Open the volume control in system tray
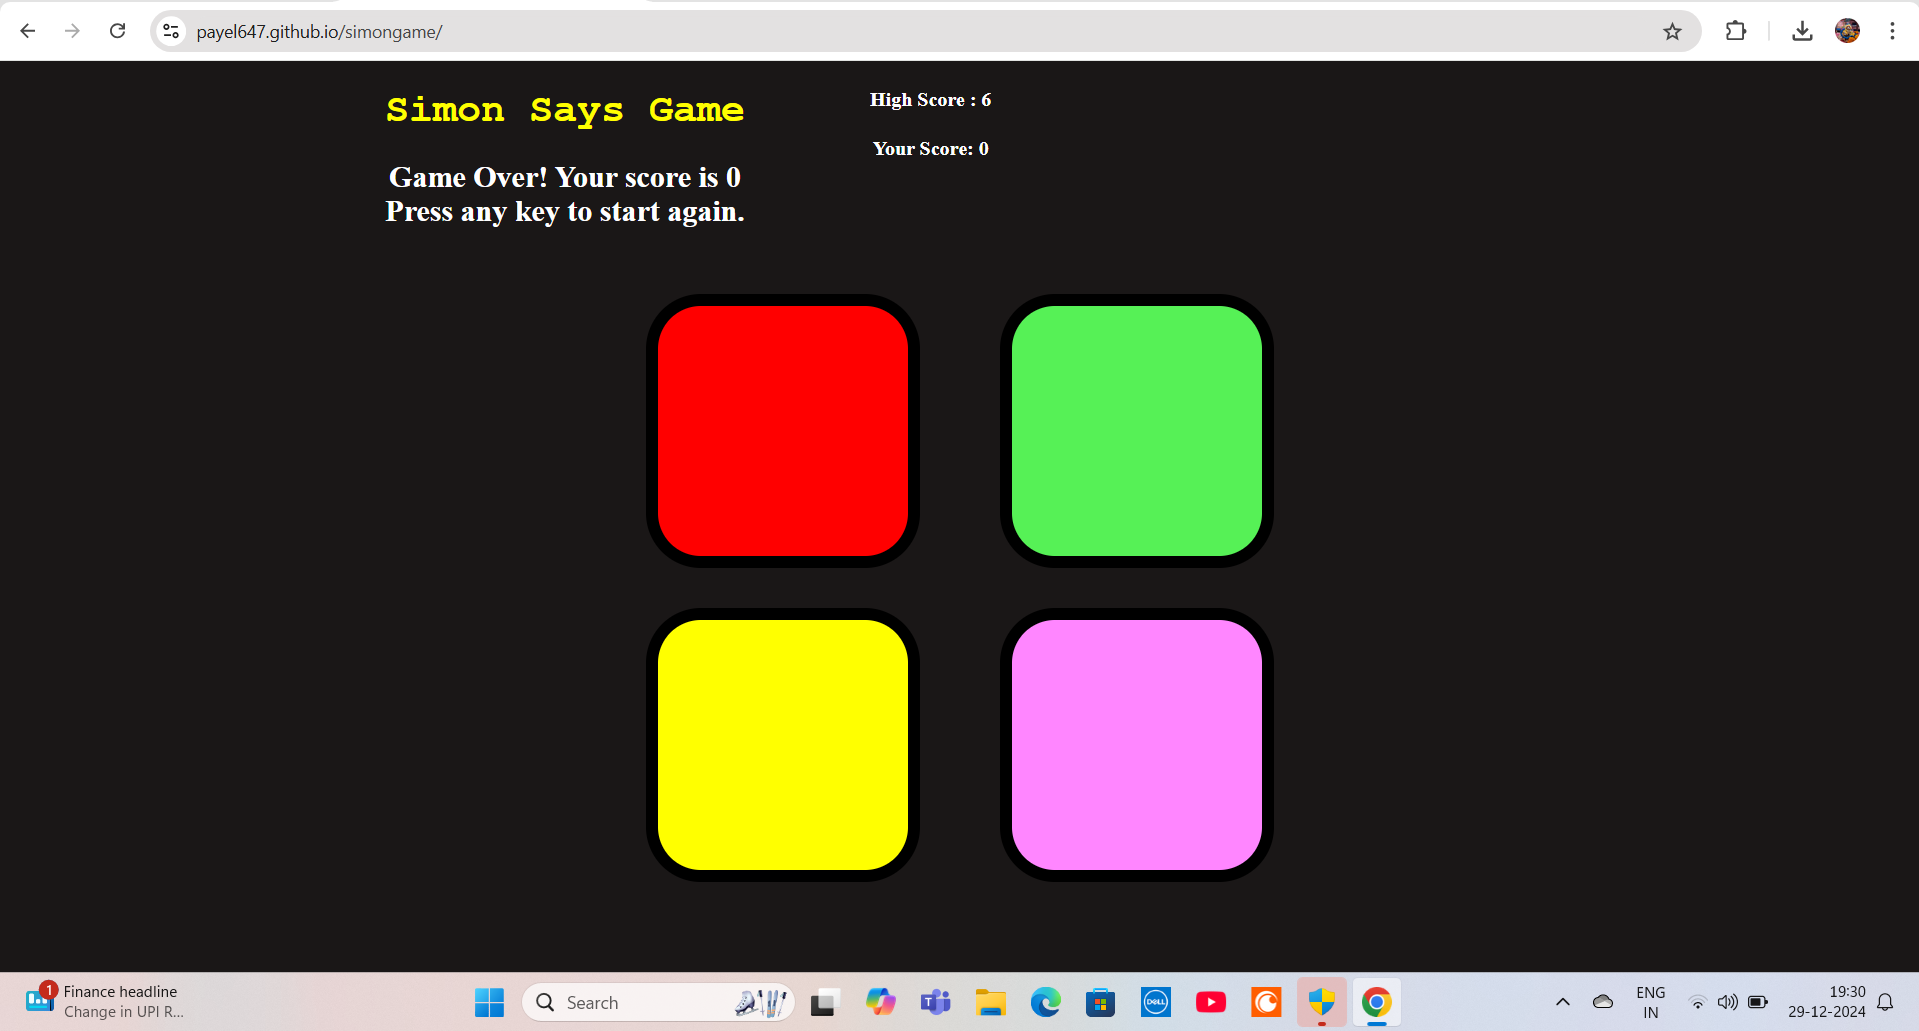Screen dimensions: 1919x1031 click(1727, 1002)
